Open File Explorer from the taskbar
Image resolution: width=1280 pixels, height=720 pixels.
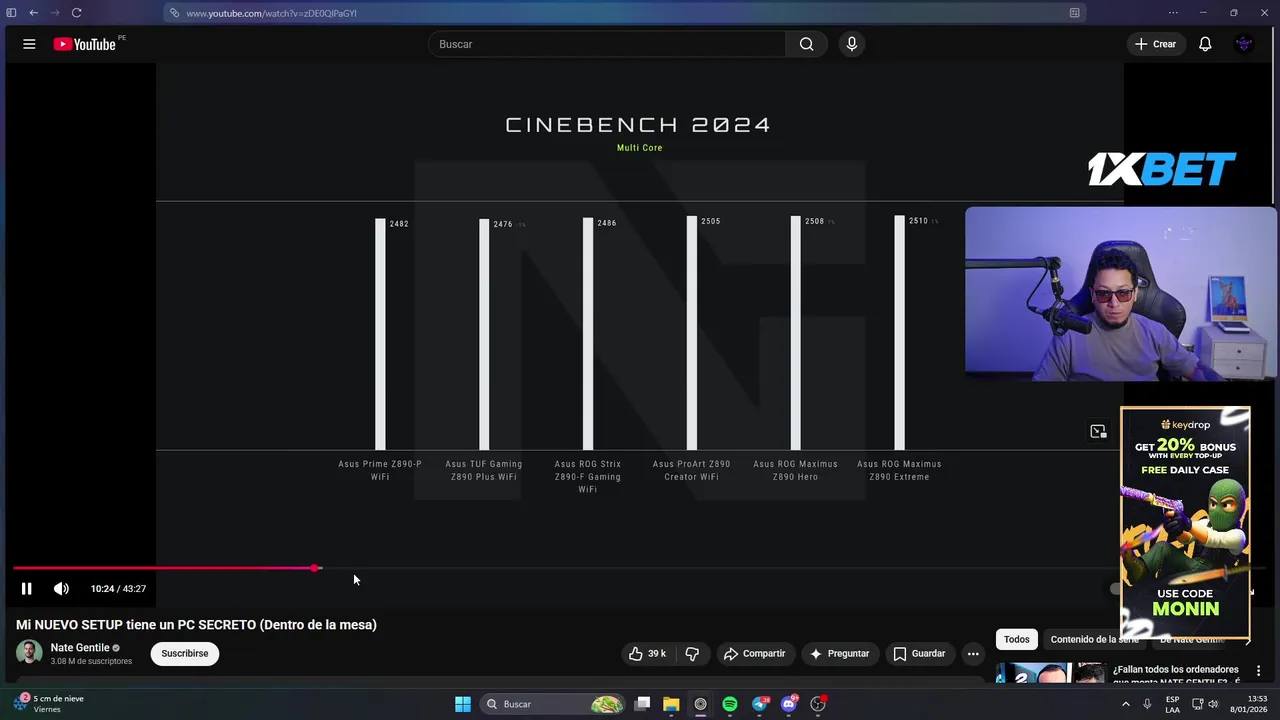click(x=671, y=704)
